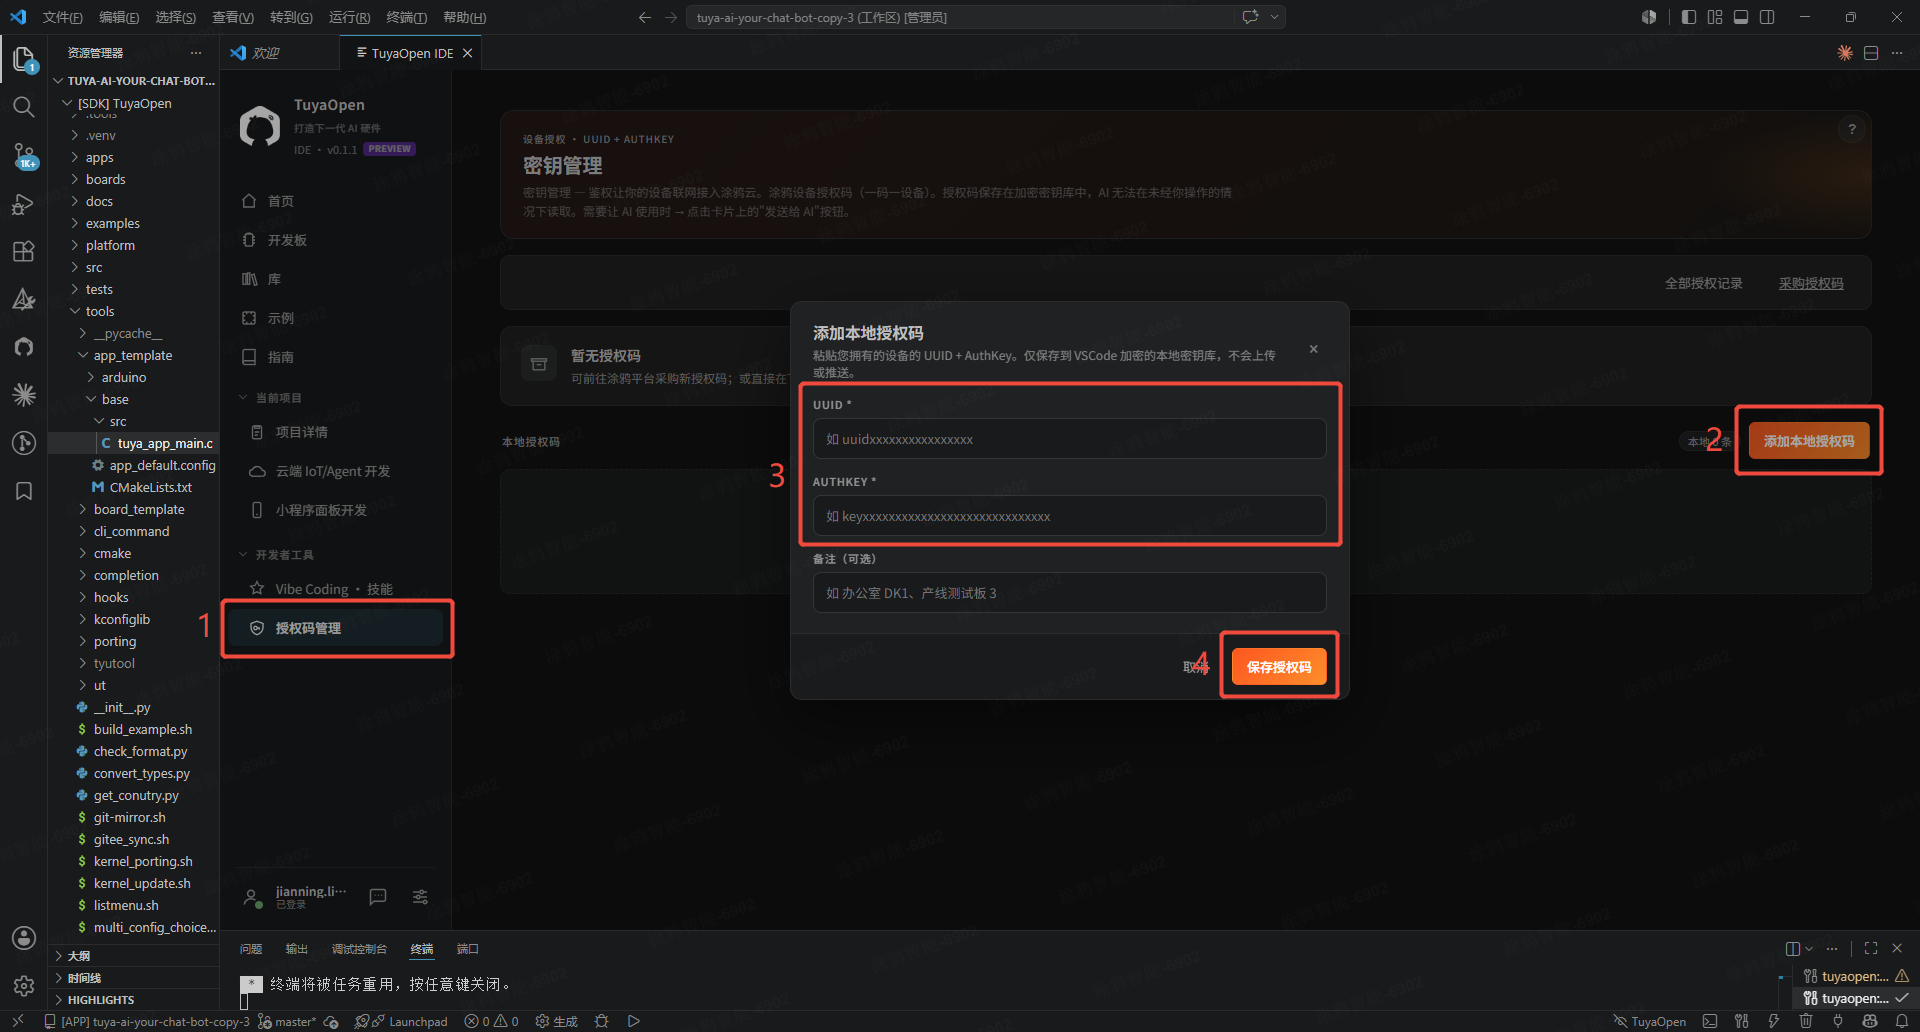Switch to the 调试控制台 panel tab
The image size is (1920, 1032).
point(359,949)
